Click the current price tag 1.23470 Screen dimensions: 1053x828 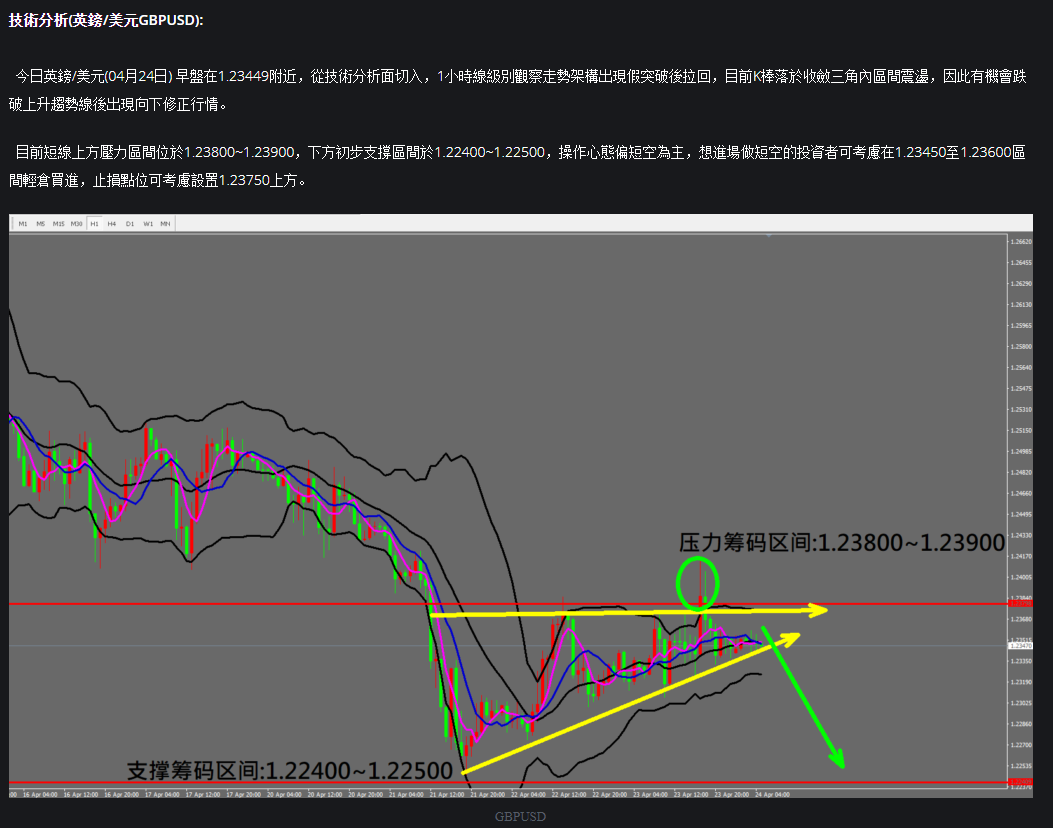[x=1021, y=645]
